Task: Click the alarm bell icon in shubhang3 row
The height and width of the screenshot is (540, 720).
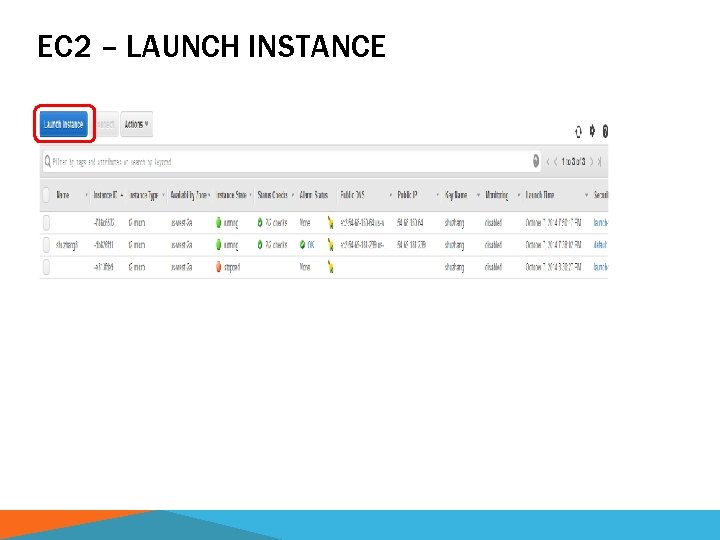Action: coord(330,245)
